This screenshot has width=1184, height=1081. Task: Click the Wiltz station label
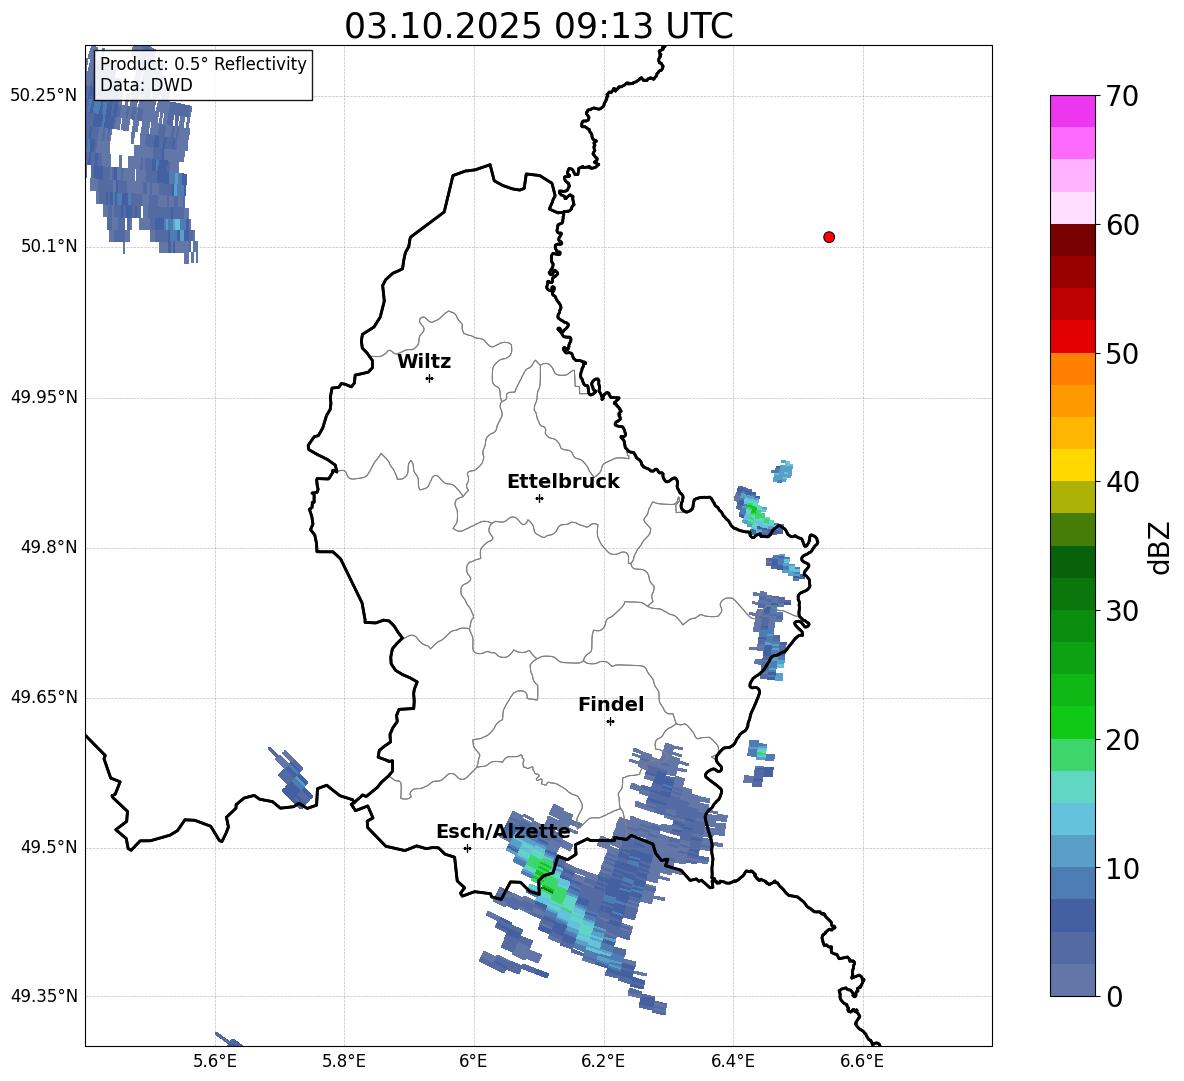424,362
